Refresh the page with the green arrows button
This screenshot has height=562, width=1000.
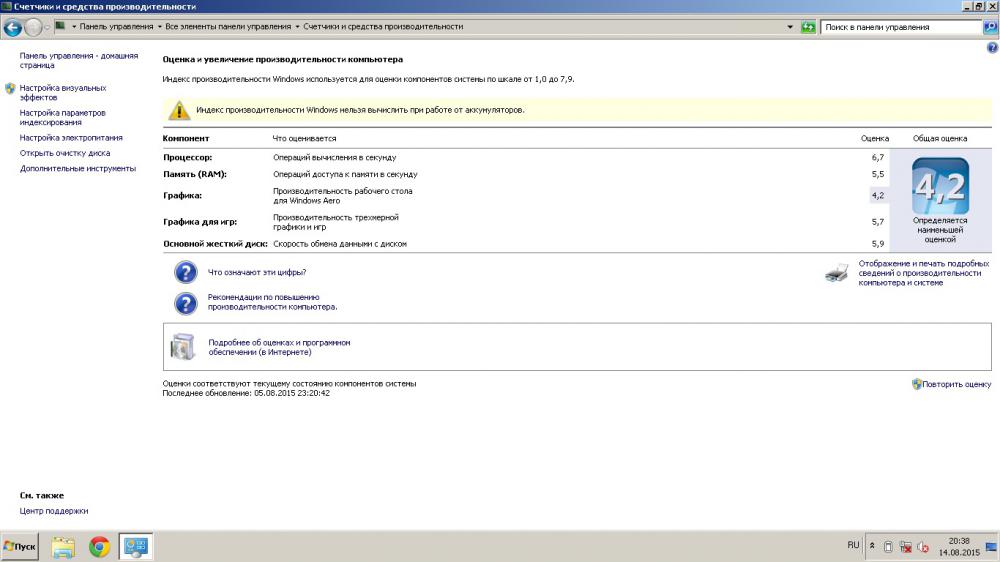point(808,27)
